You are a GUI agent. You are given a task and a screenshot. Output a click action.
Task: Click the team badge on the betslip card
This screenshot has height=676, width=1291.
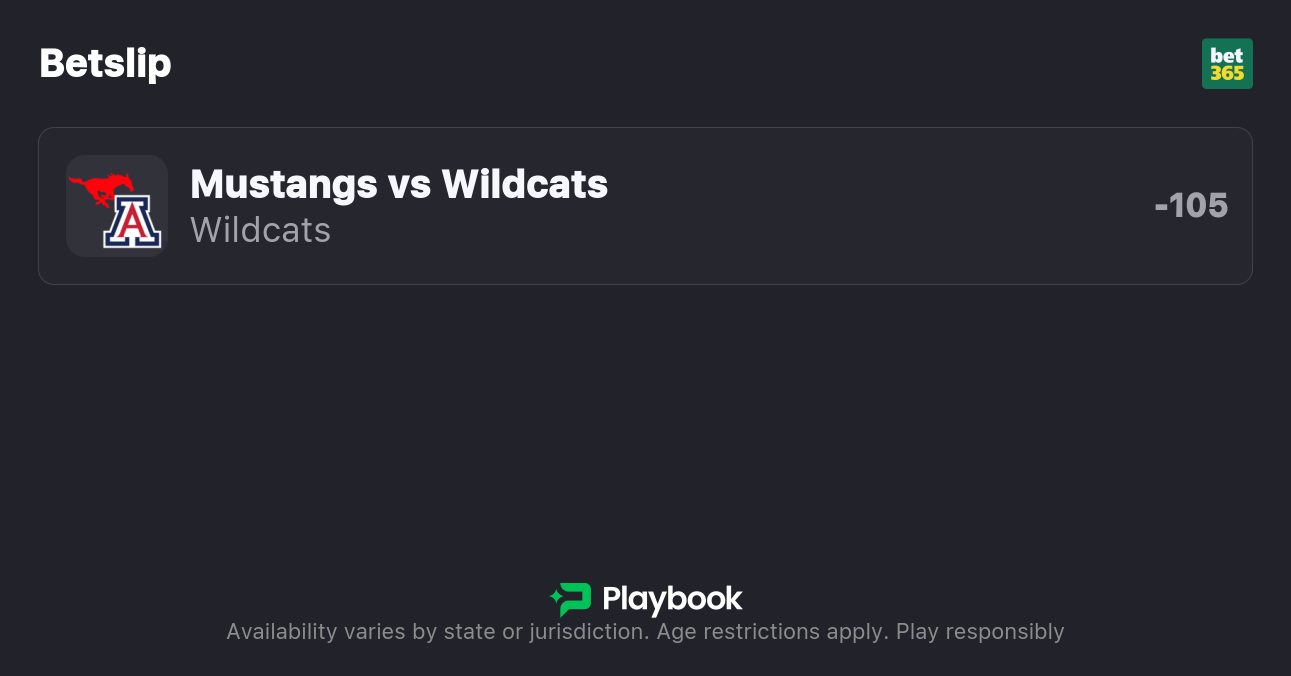pos(116,206)
